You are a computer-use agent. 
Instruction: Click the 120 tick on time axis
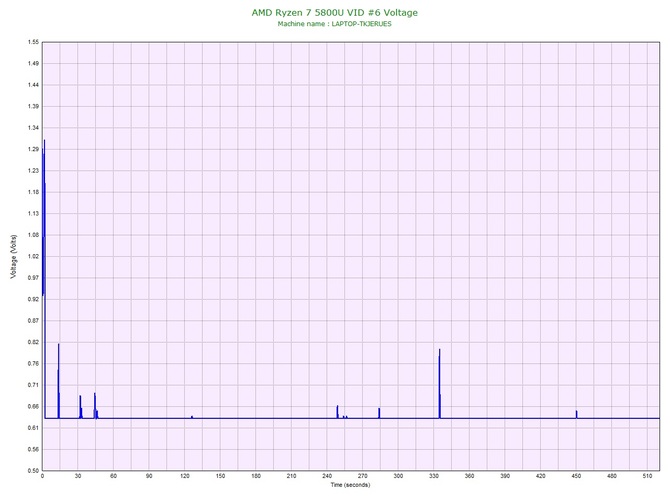185,476
